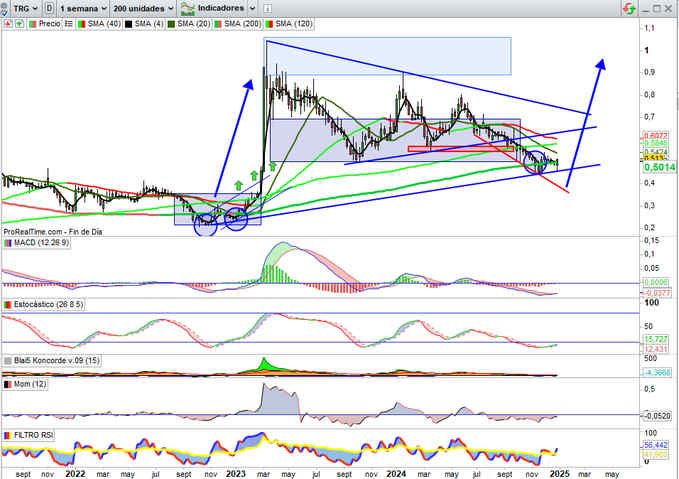Click the info 'i' icon in toolbar
This screenshot has width=679, height=479.
click(268, 8)
